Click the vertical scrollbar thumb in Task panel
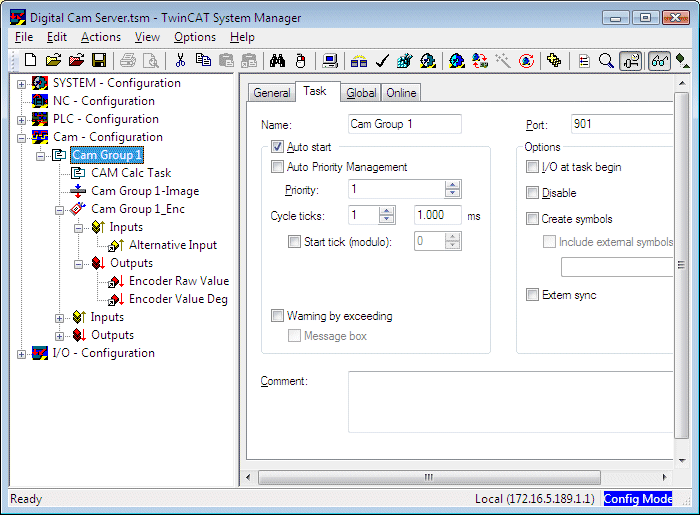700x515 pixels. pos(682,266)
